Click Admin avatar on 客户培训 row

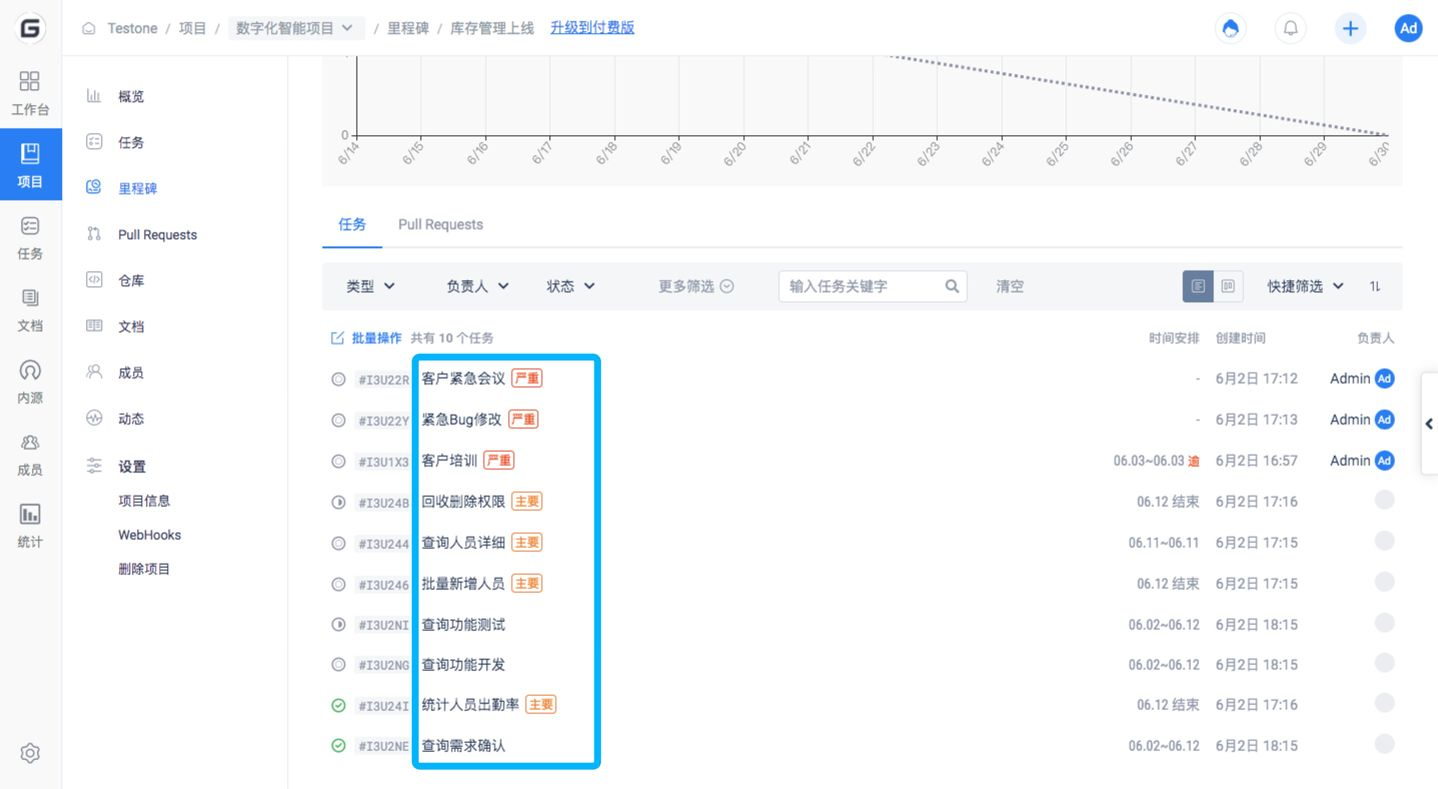click(x=1384, y=461)
